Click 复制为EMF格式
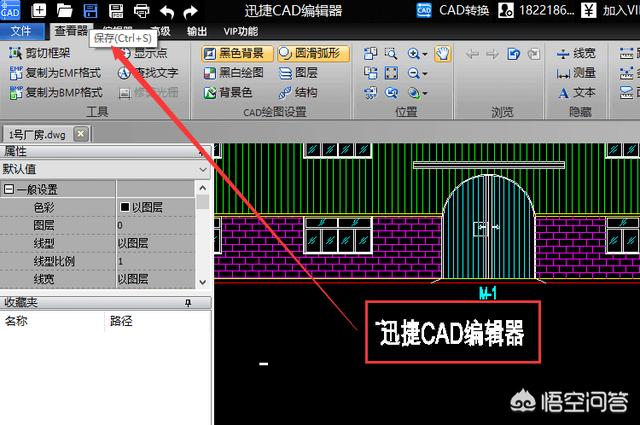Viewport: 640px width, 425px height. click(55, 73)
